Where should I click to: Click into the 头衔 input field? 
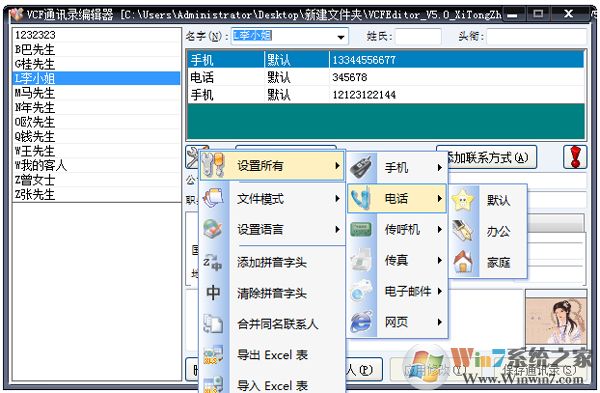tap(536, 37)
